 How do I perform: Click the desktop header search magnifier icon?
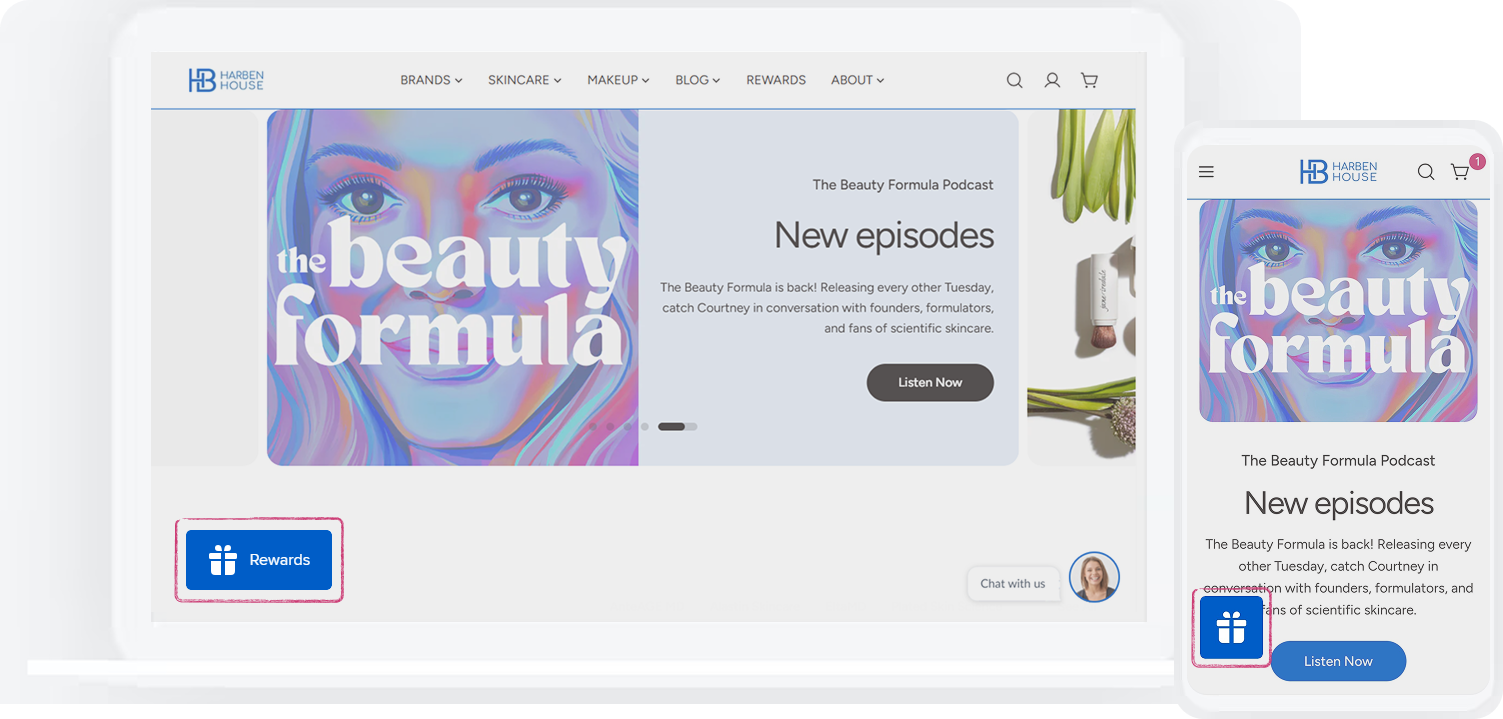coord(1014,80)
